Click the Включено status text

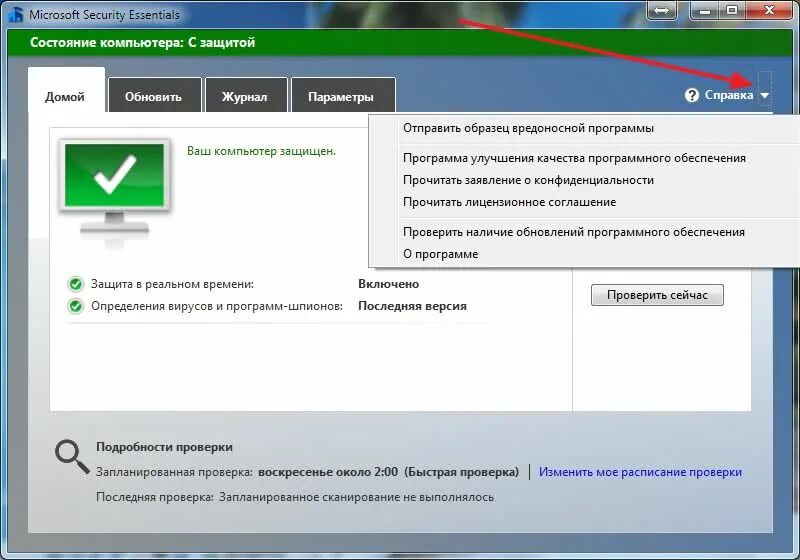388,284
